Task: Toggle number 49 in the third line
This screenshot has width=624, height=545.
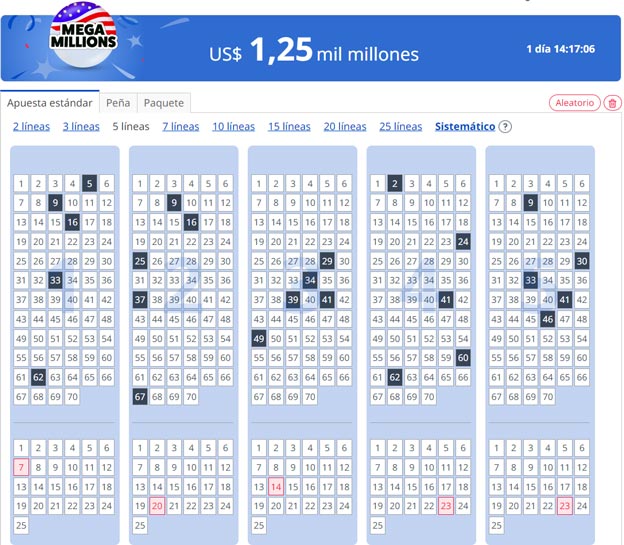Action: [x=259, y=339]
